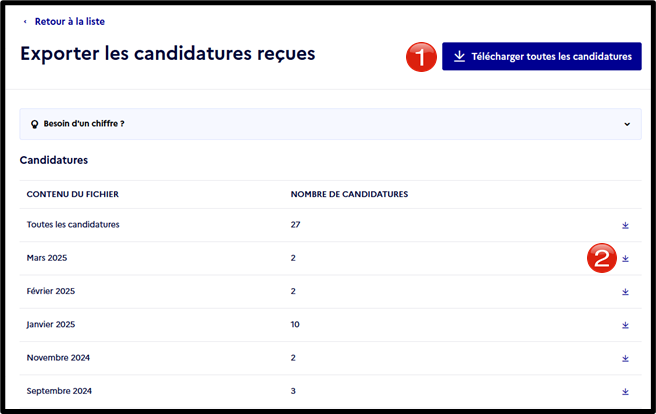Click the red number 1 marker
Image resolution: width=656 pixels, height=414 pixels.
(421, 56)
